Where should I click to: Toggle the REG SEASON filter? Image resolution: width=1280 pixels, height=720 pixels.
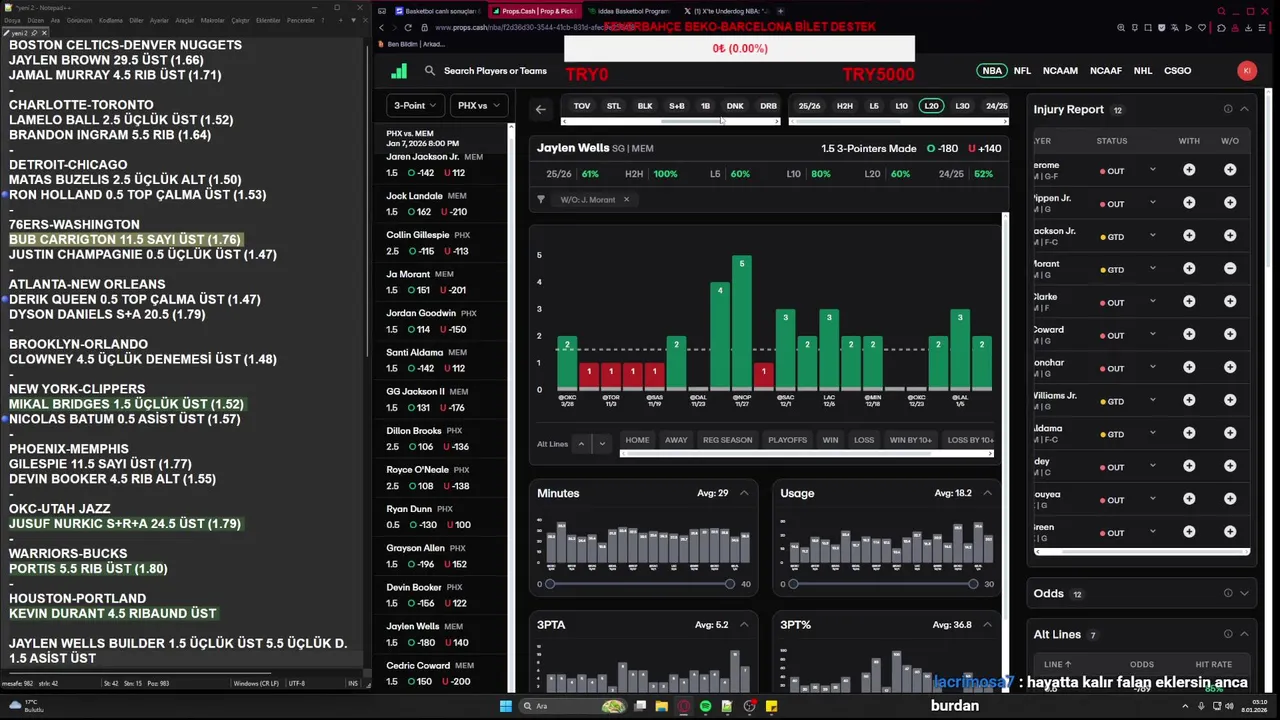tap(727, 440)
